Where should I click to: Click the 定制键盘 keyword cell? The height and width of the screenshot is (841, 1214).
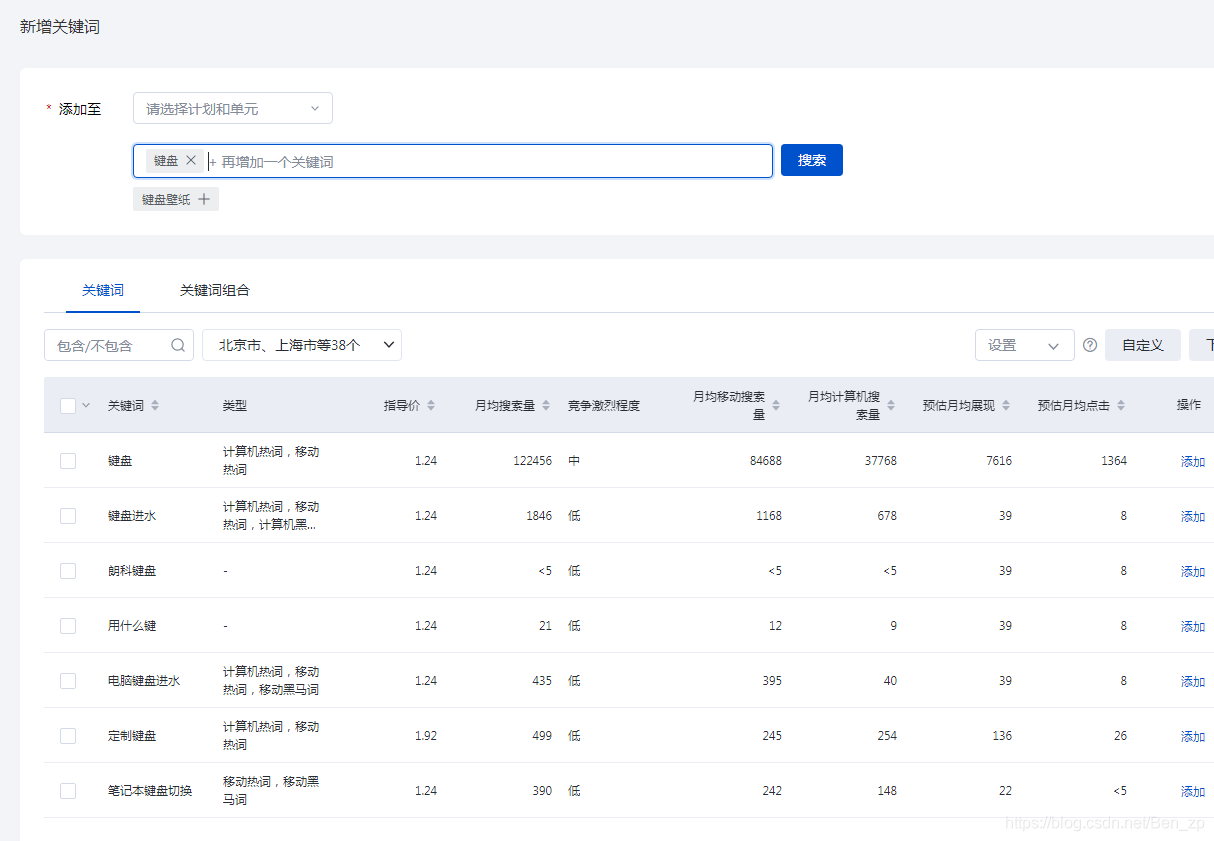click(132, 736)
